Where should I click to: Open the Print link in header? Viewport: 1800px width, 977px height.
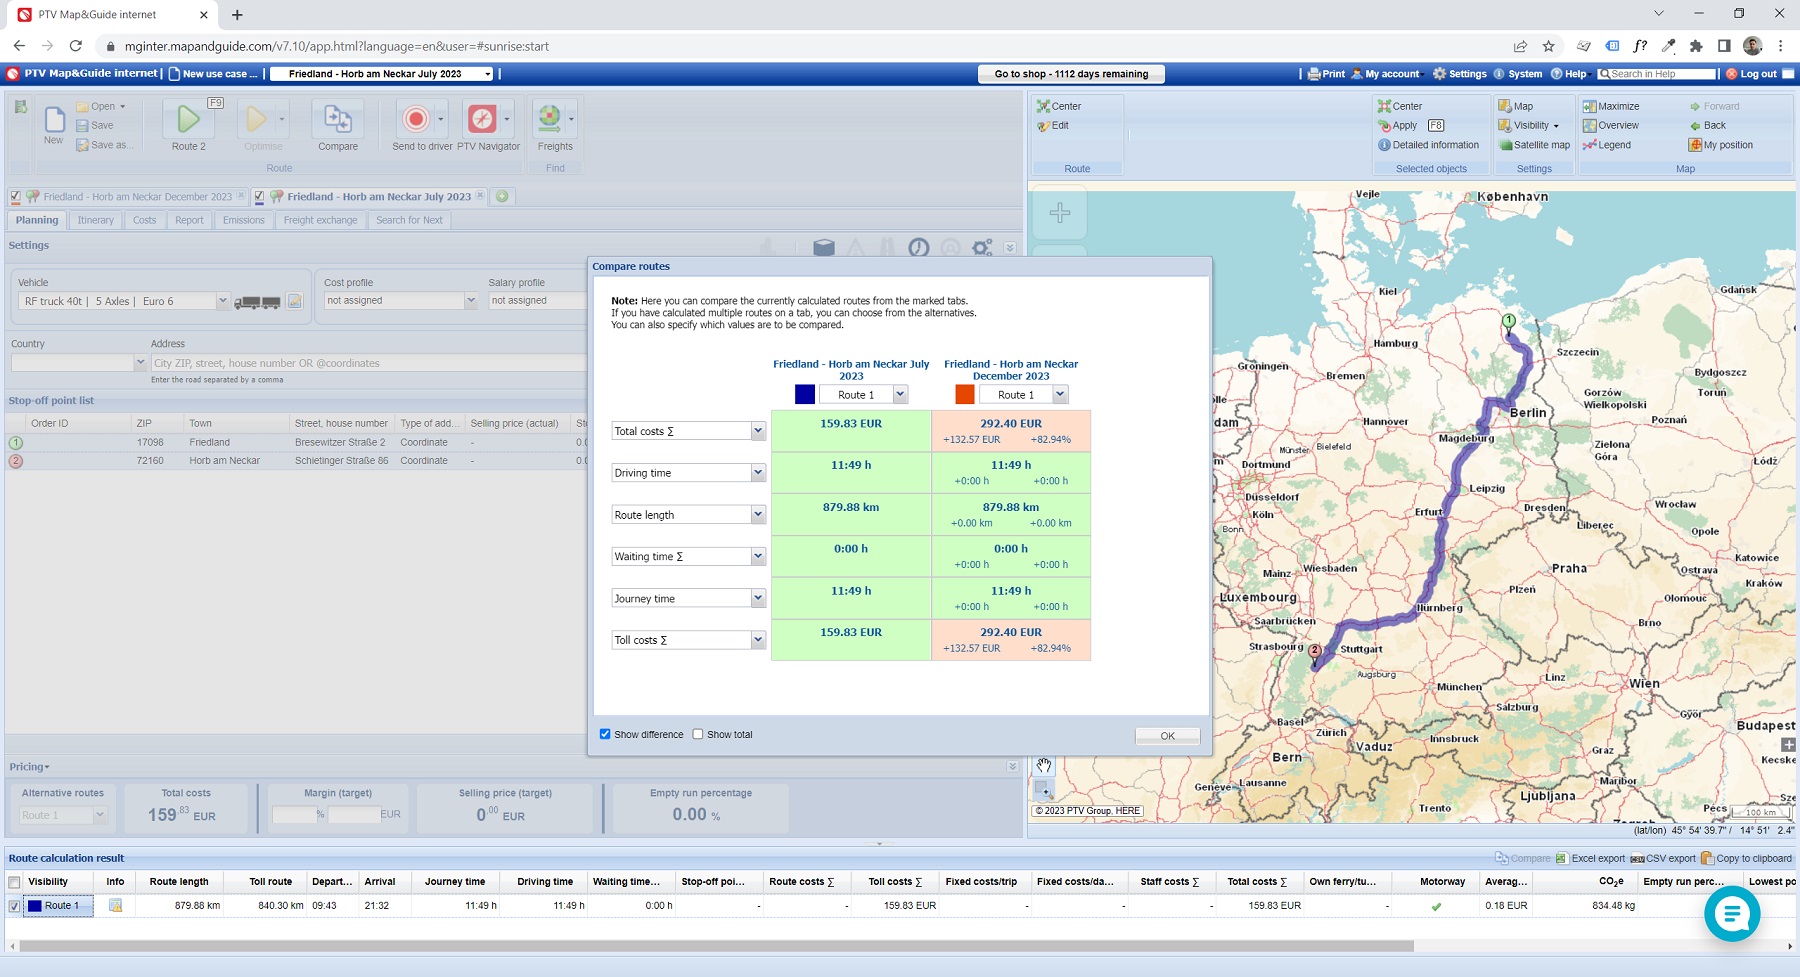[1327, 74]
